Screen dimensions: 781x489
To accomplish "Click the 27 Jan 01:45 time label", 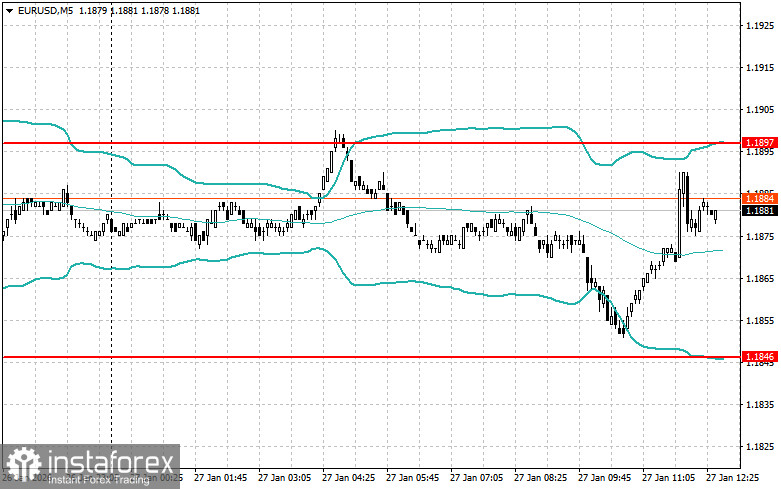I will pyautogui.click(x=220, y=478).
